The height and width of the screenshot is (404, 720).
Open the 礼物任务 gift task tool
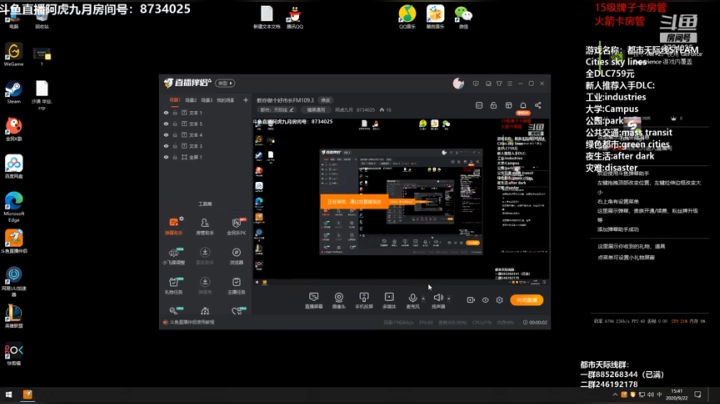[174, 285]
